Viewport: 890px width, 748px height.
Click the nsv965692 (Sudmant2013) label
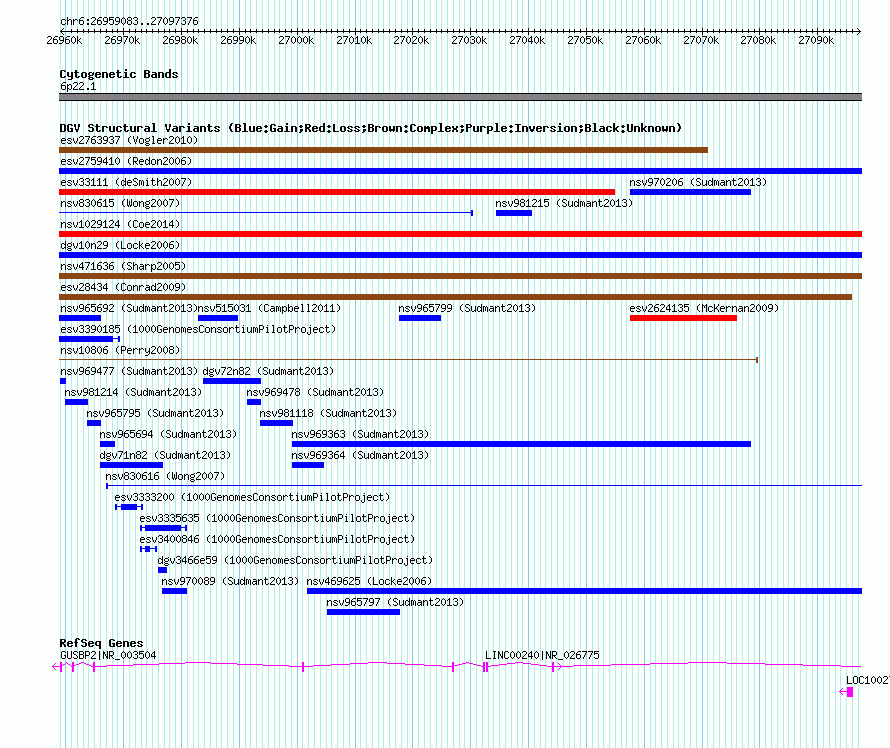coord(128,308)
